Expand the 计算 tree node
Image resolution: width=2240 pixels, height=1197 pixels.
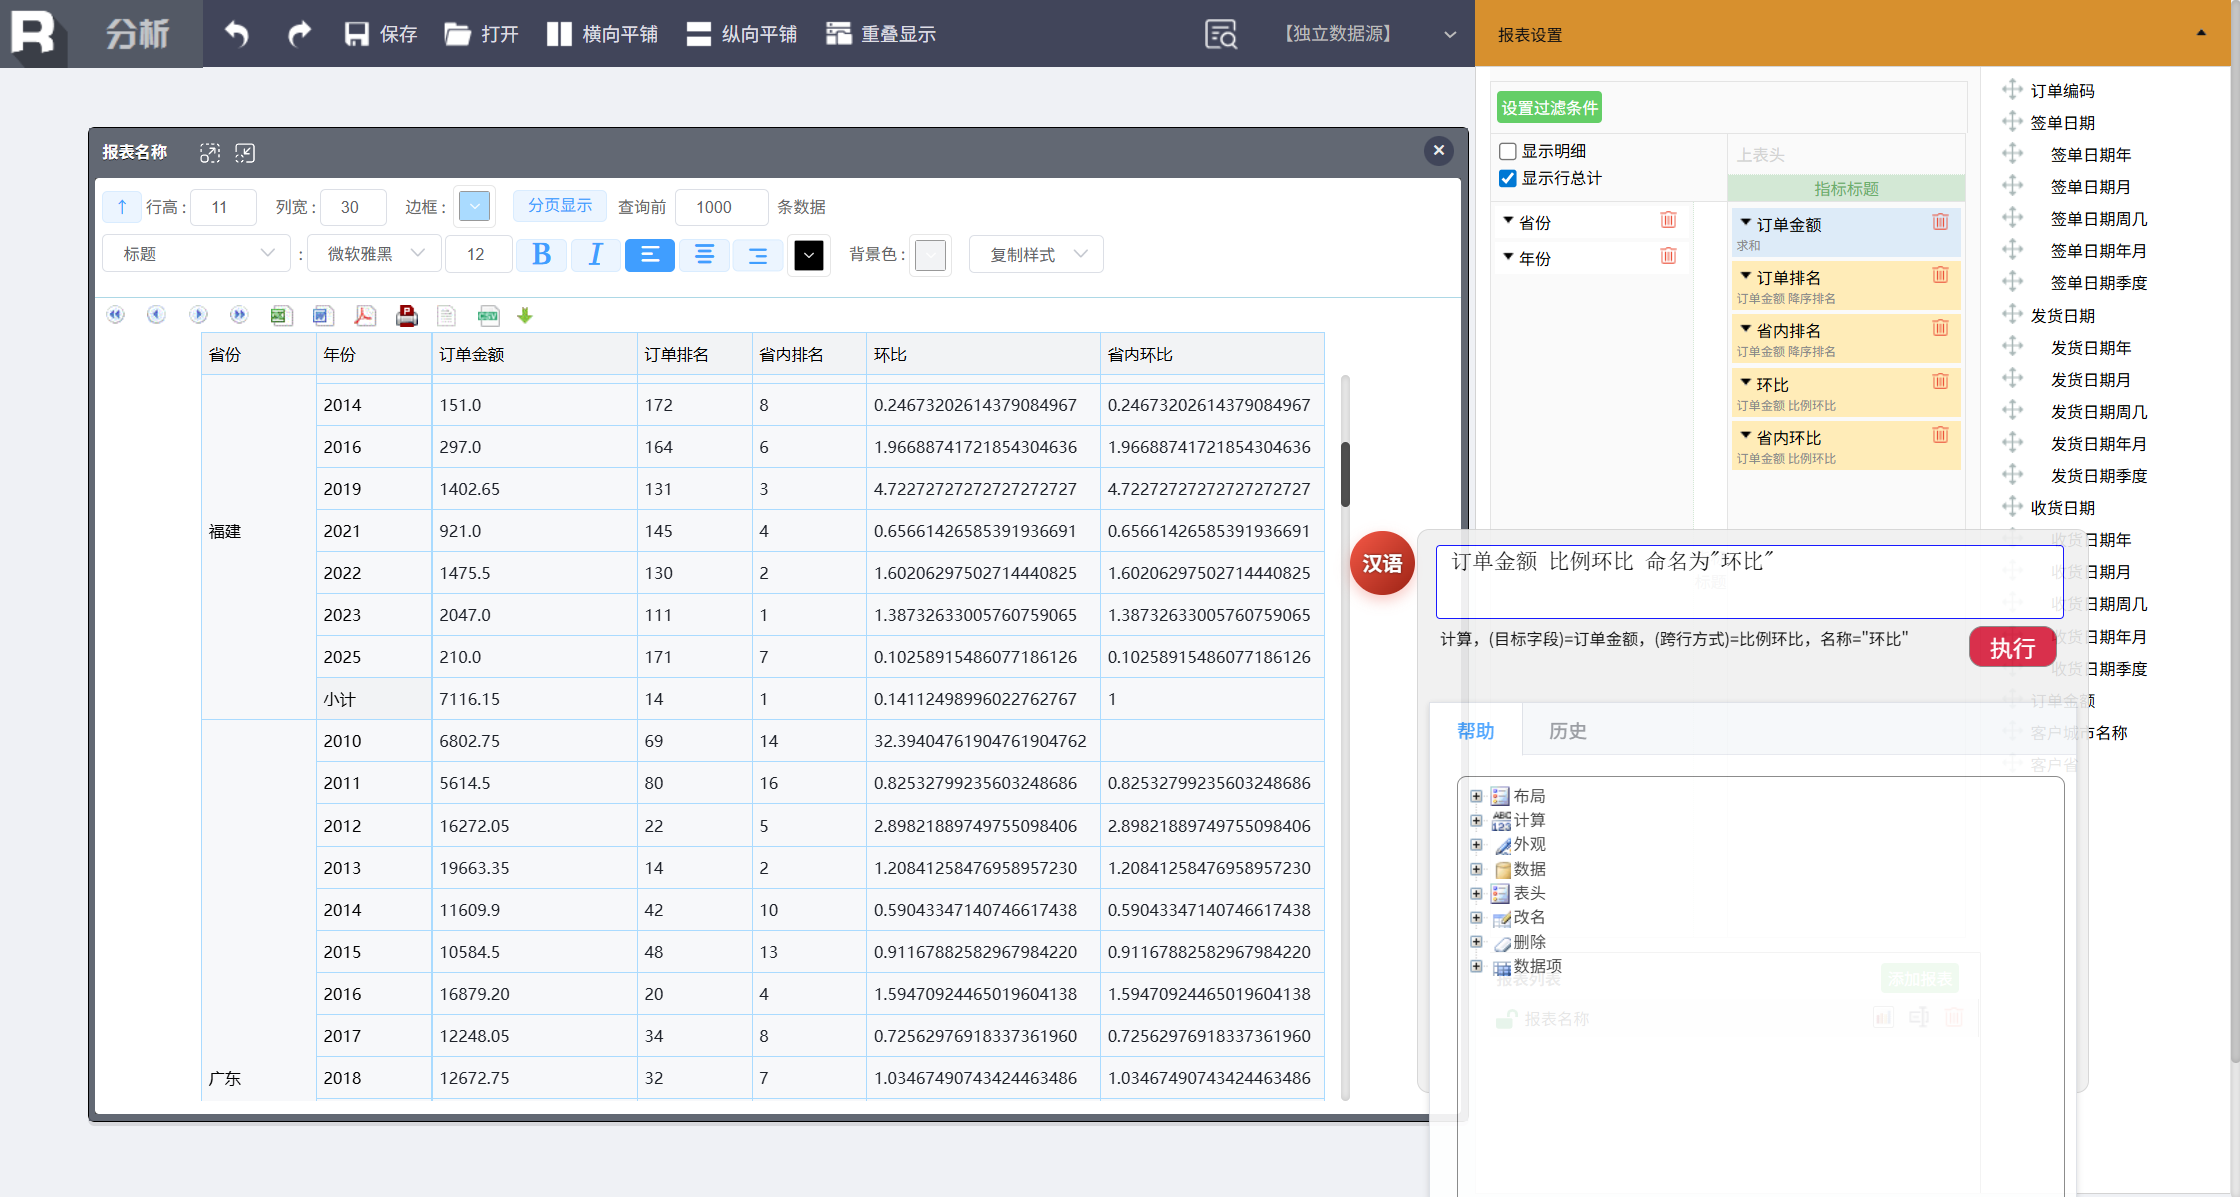(x=1476, y=820)
